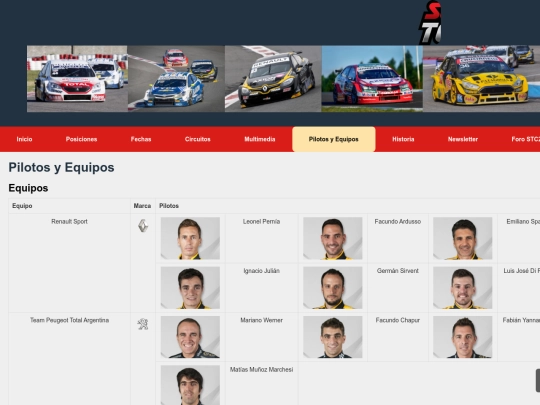Click the Pilotos y Equipos page heading
540x405 pixels.
[61, 167]
